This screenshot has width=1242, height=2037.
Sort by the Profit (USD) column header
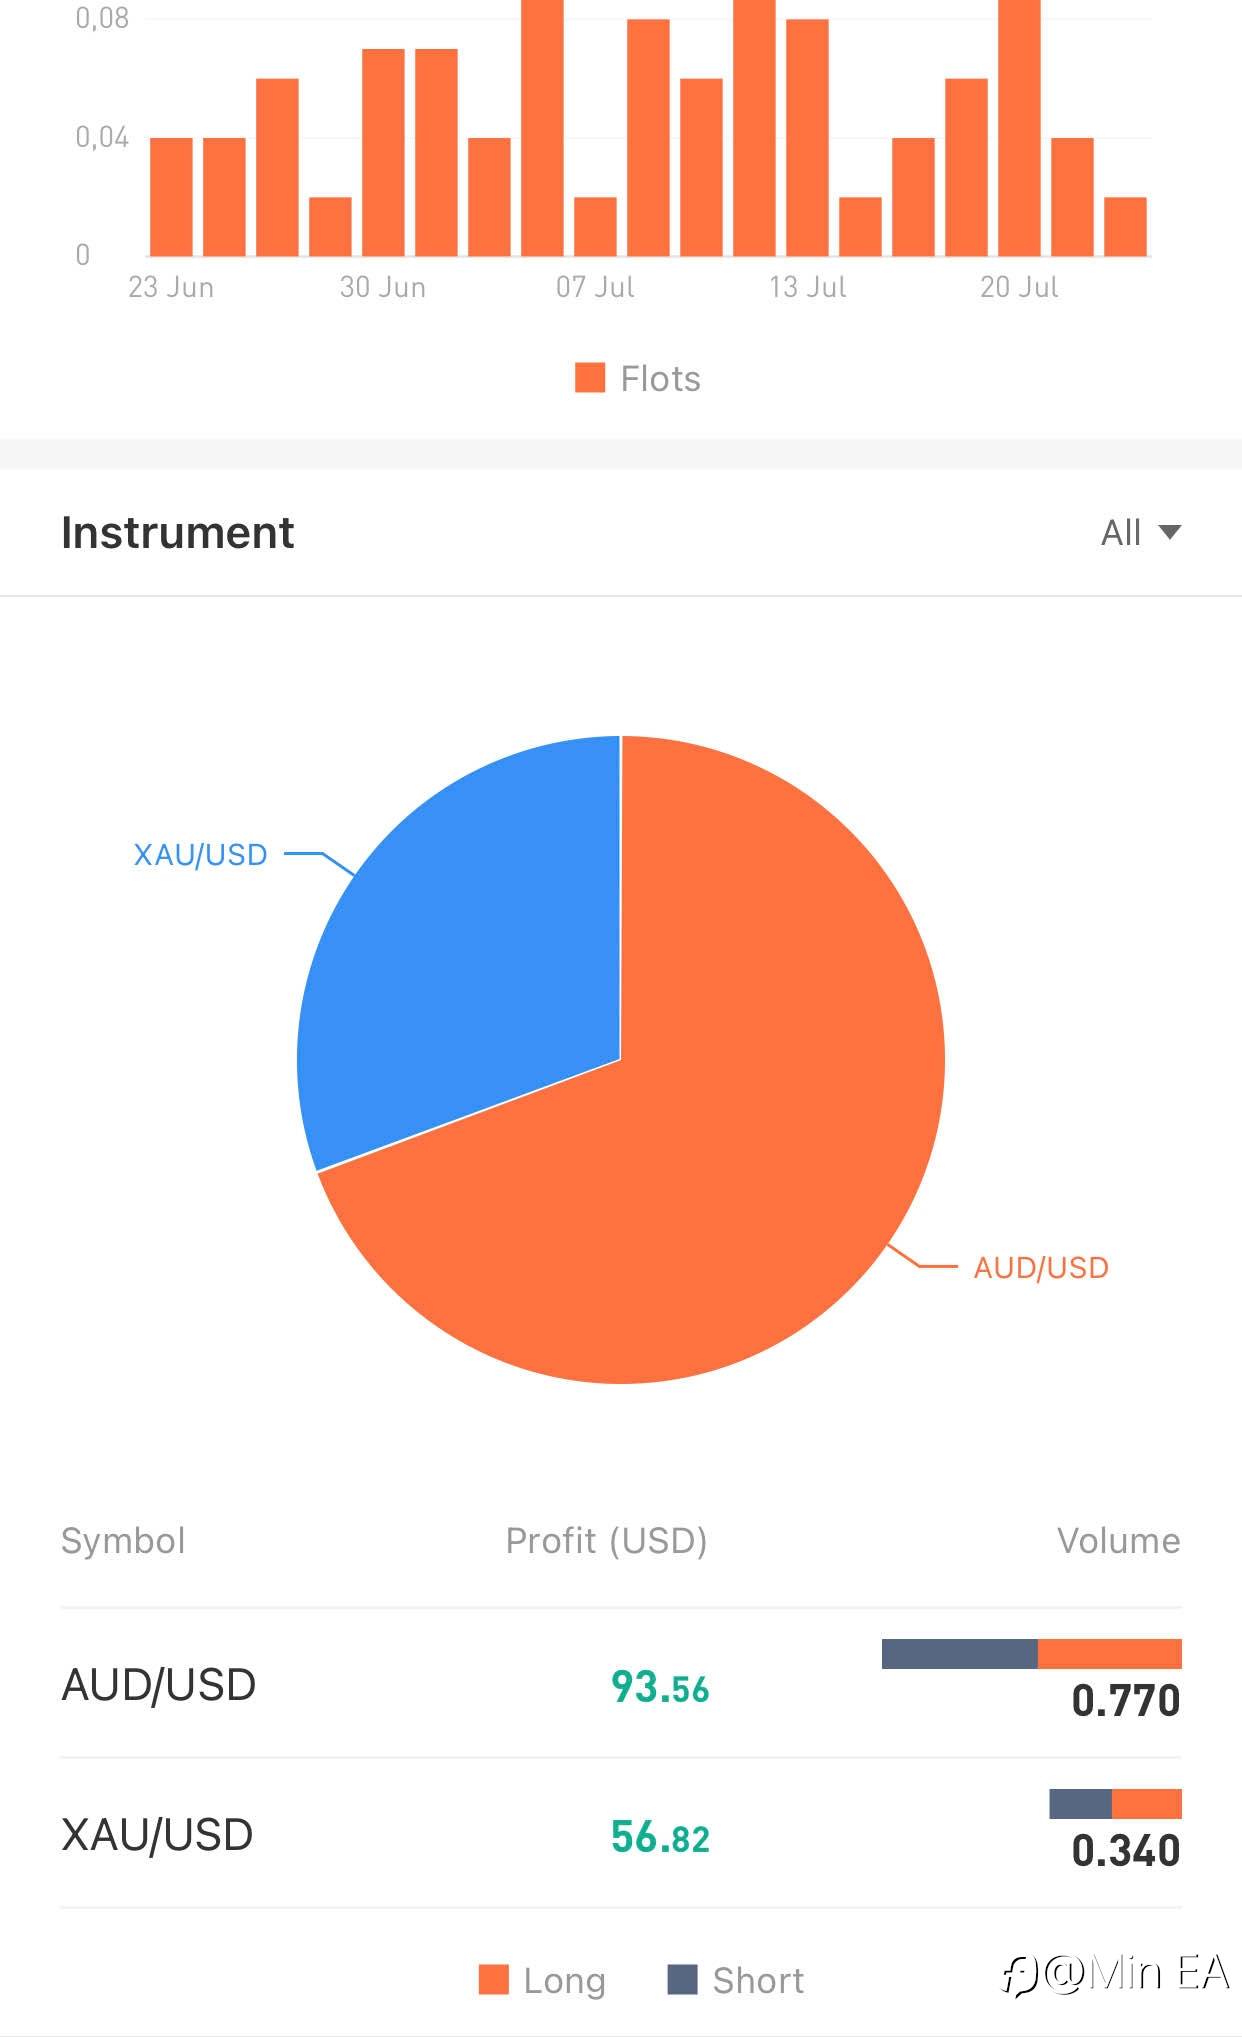coord(606,1541)
